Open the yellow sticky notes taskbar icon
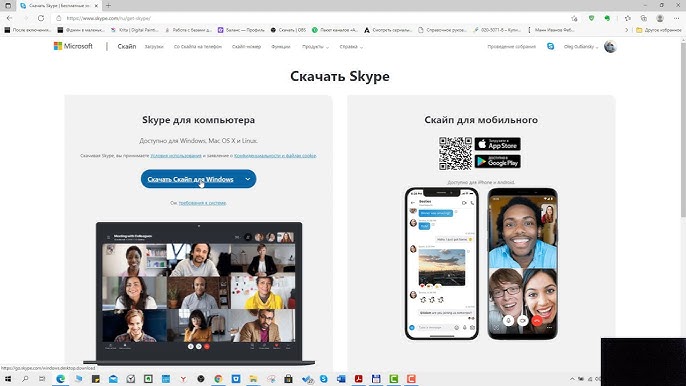This screenshot has height=386, width=686. (x=95, y=379)
